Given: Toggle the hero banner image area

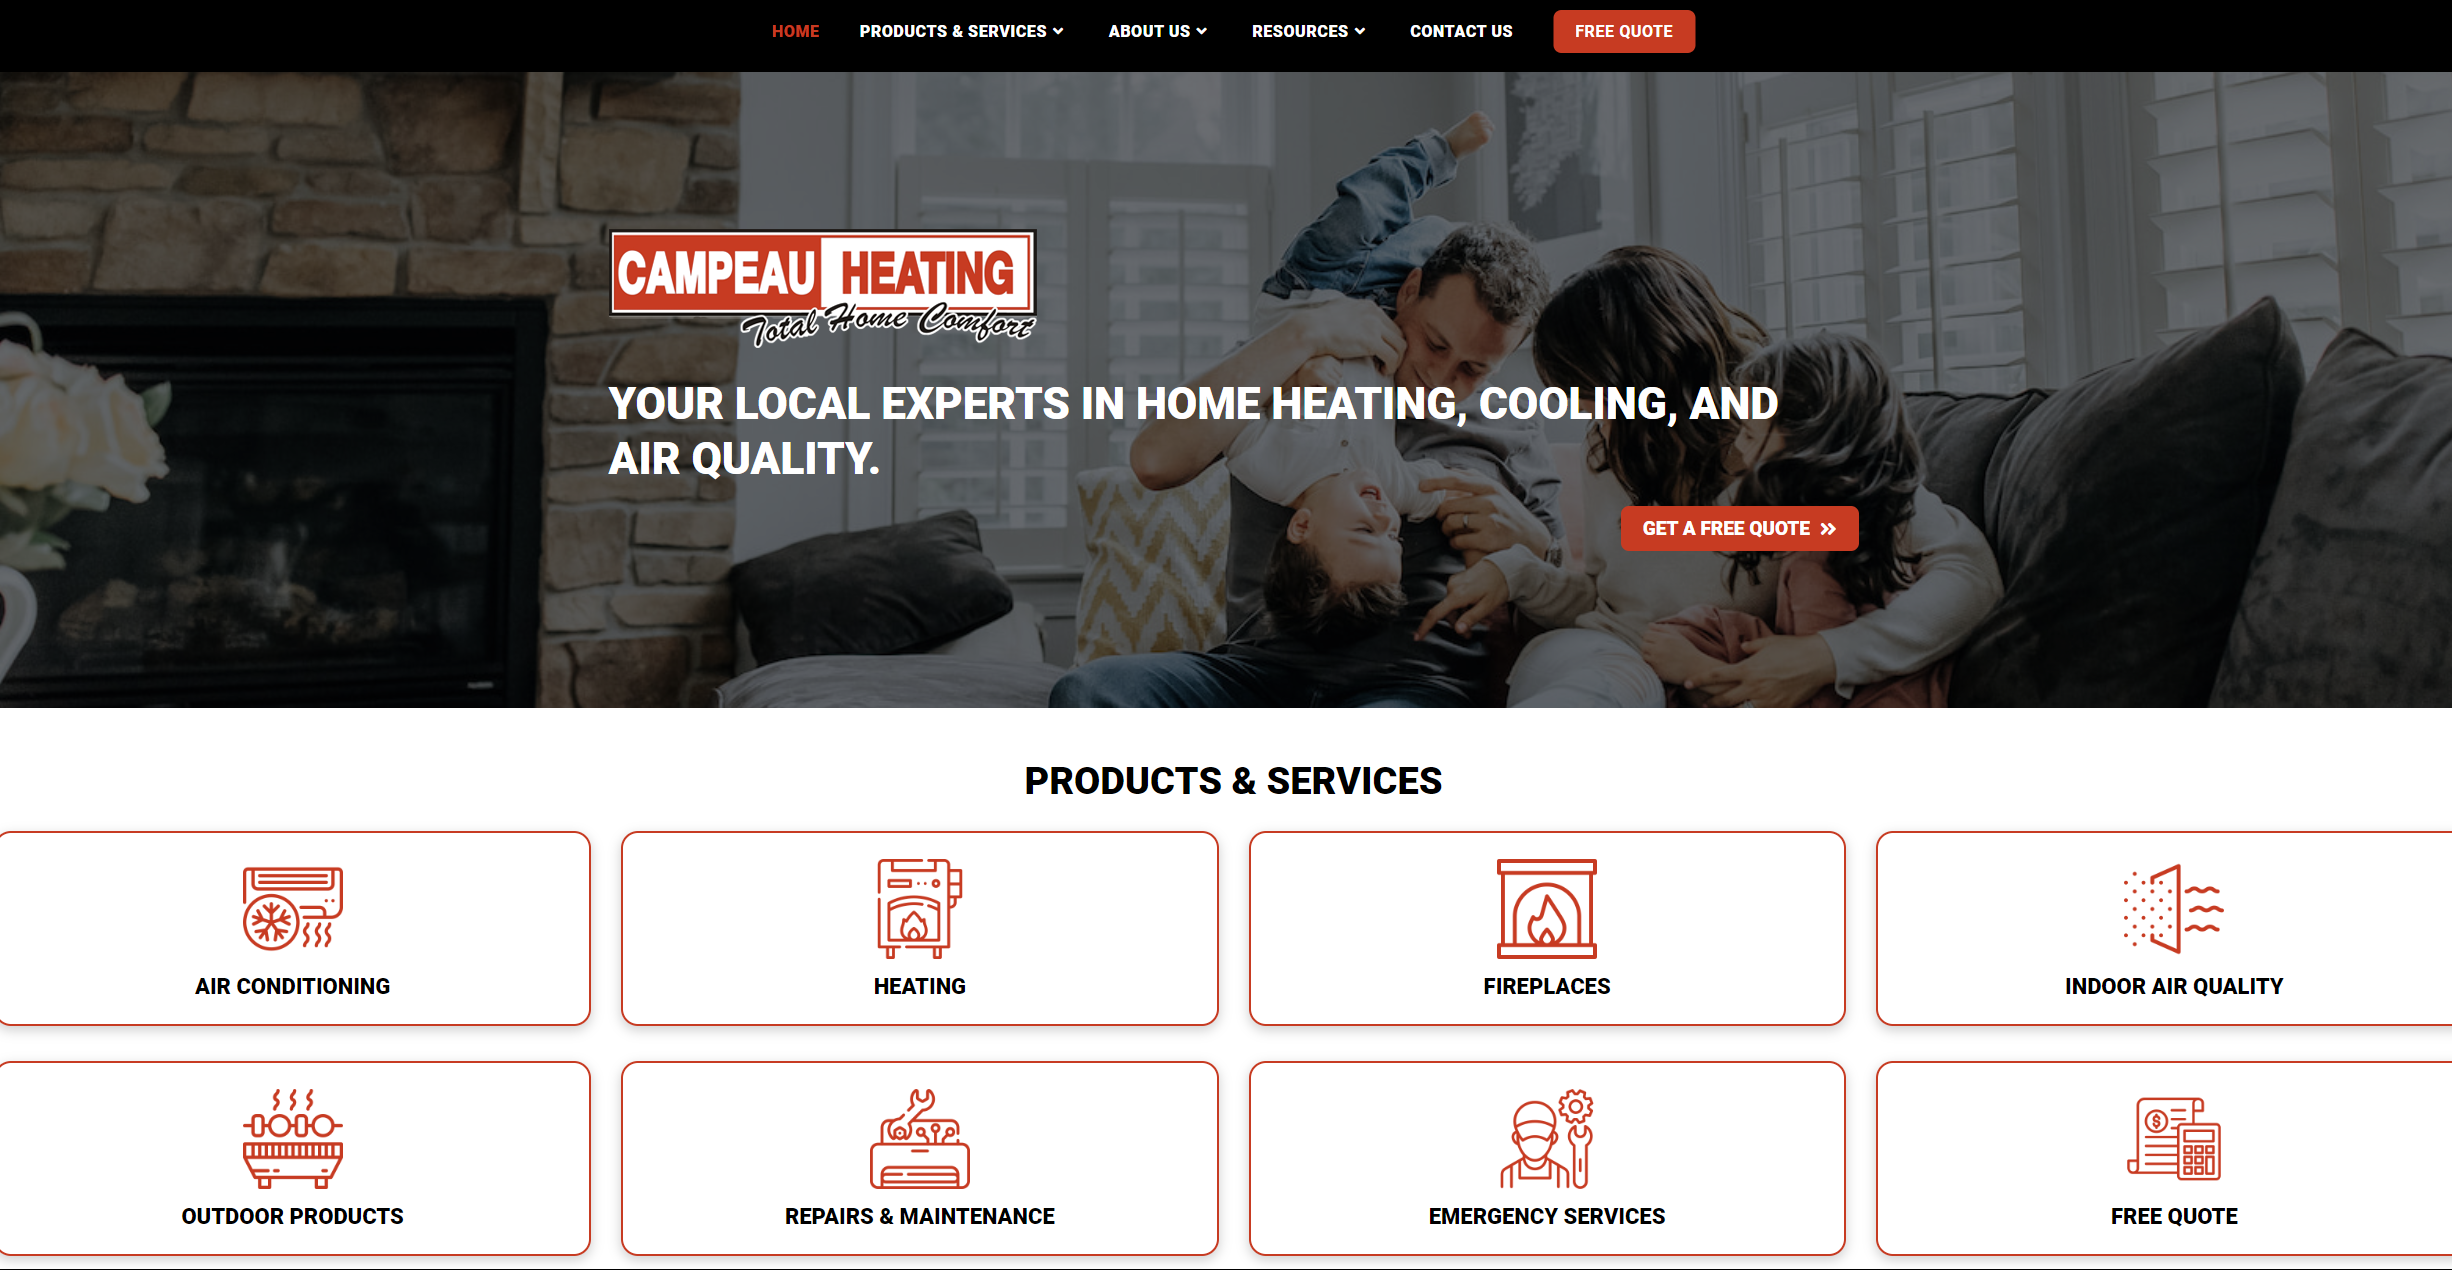Looking at the screenshot, I should click(x=1226, y=392).
